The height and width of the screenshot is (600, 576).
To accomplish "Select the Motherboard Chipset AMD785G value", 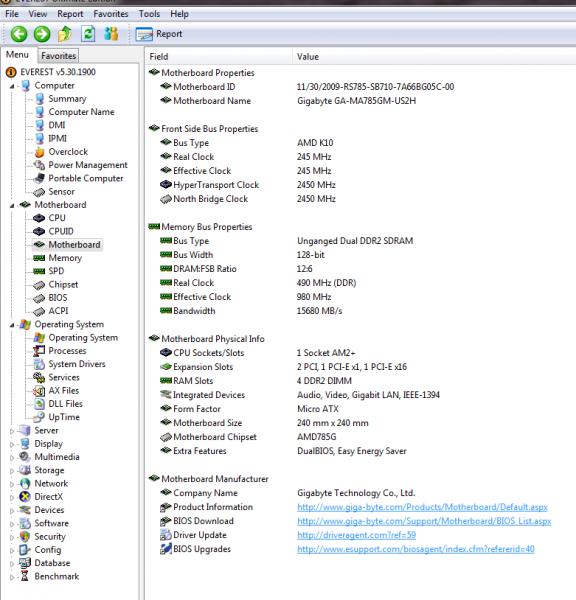I will point(317,437).
